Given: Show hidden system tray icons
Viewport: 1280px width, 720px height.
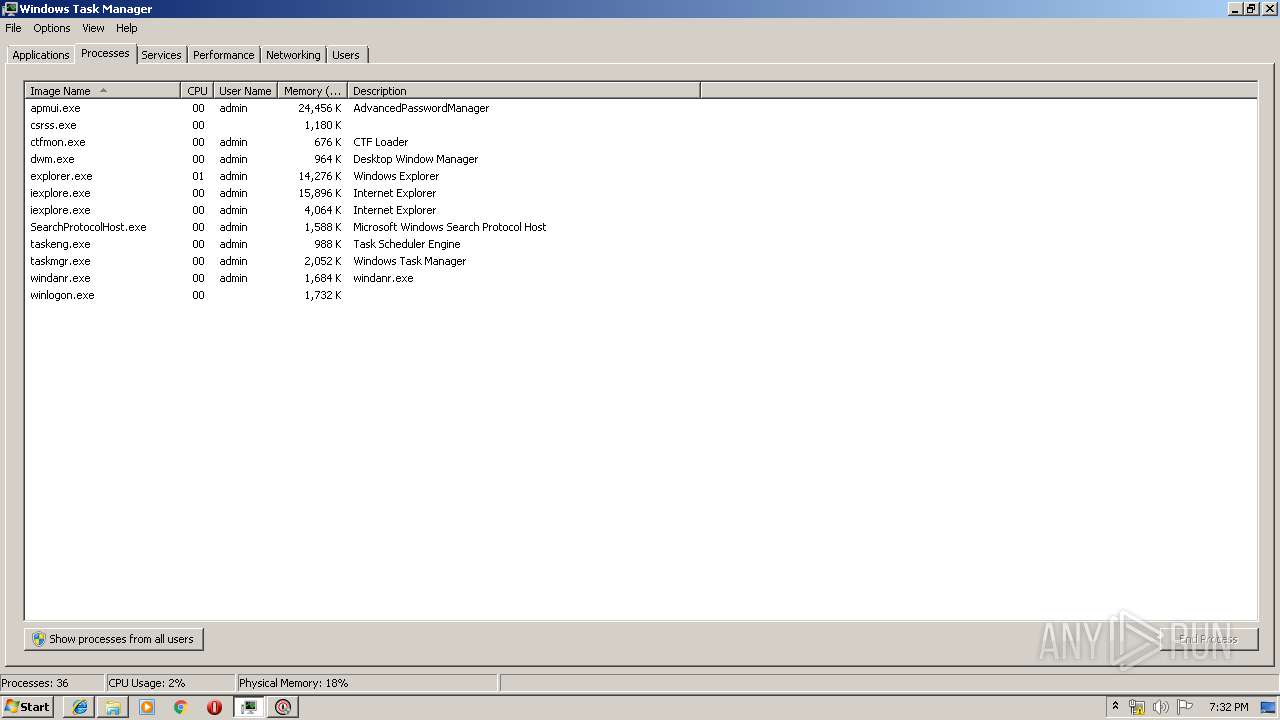Looking at the screenshot, I should click(x=1115, y=706).
